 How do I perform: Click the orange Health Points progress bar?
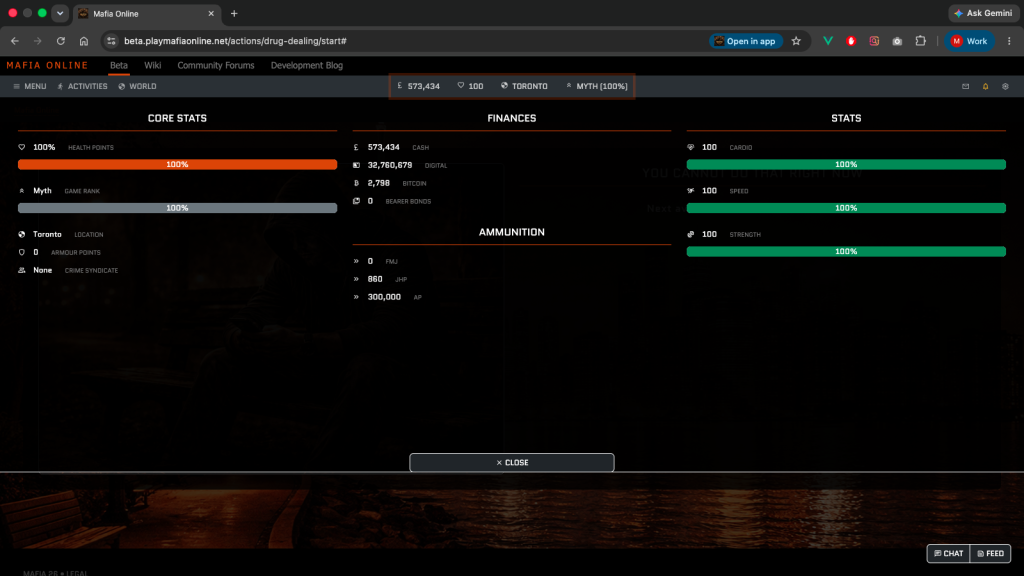(x=178, y=165)
